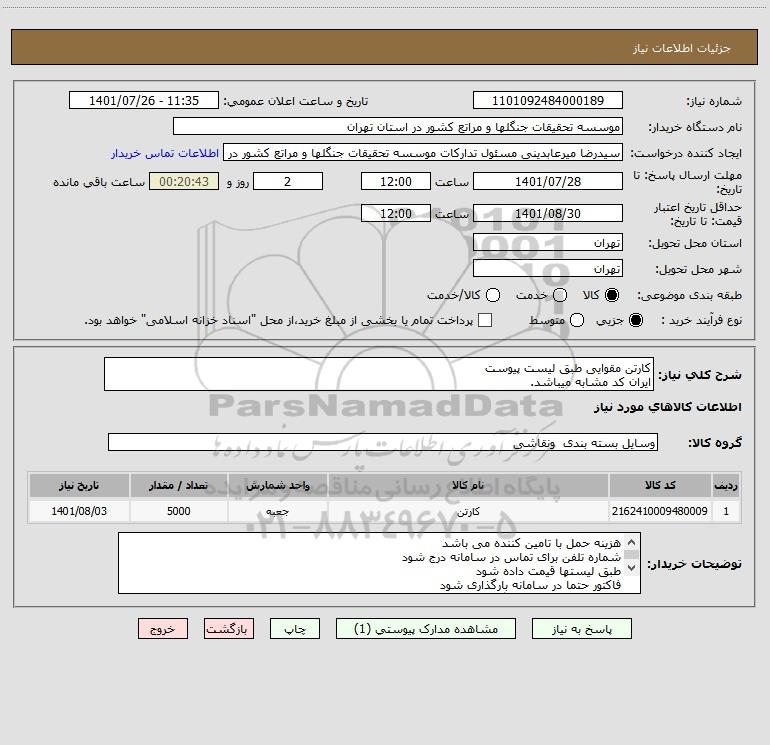Click the ردیف column header

(726, 485)
